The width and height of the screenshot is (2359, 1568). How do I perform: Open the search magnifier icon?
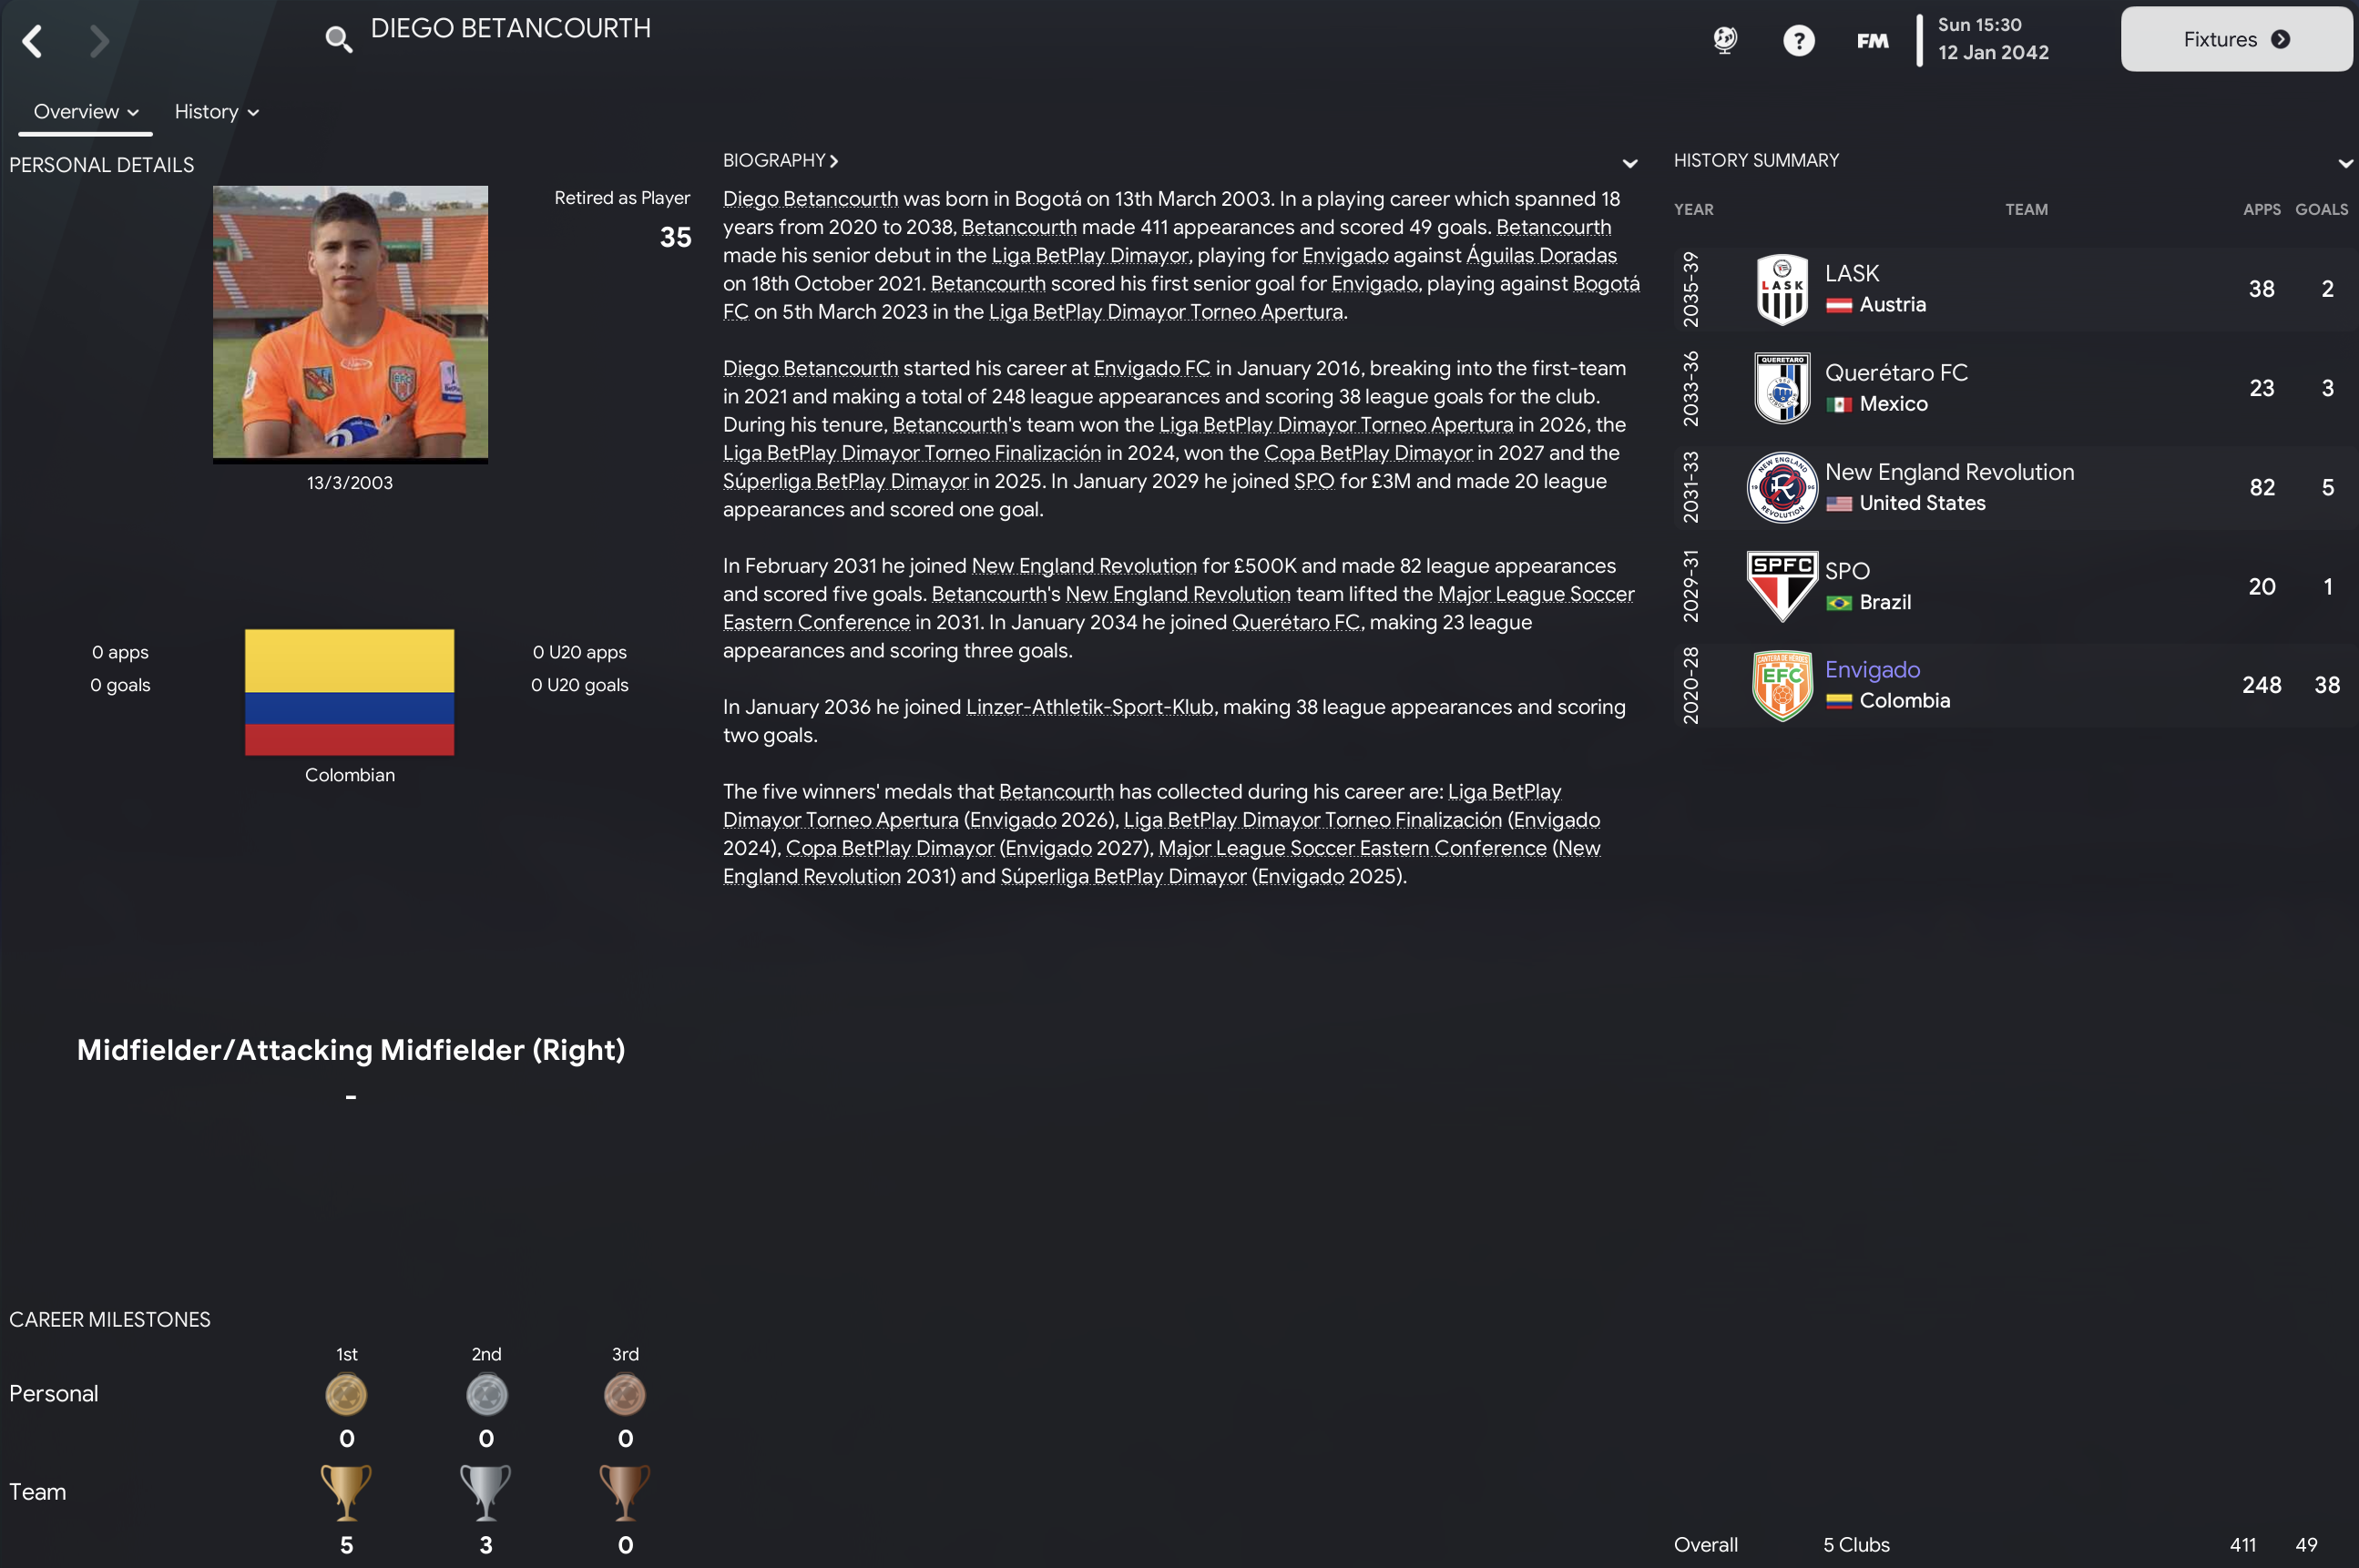coord(338,39)
